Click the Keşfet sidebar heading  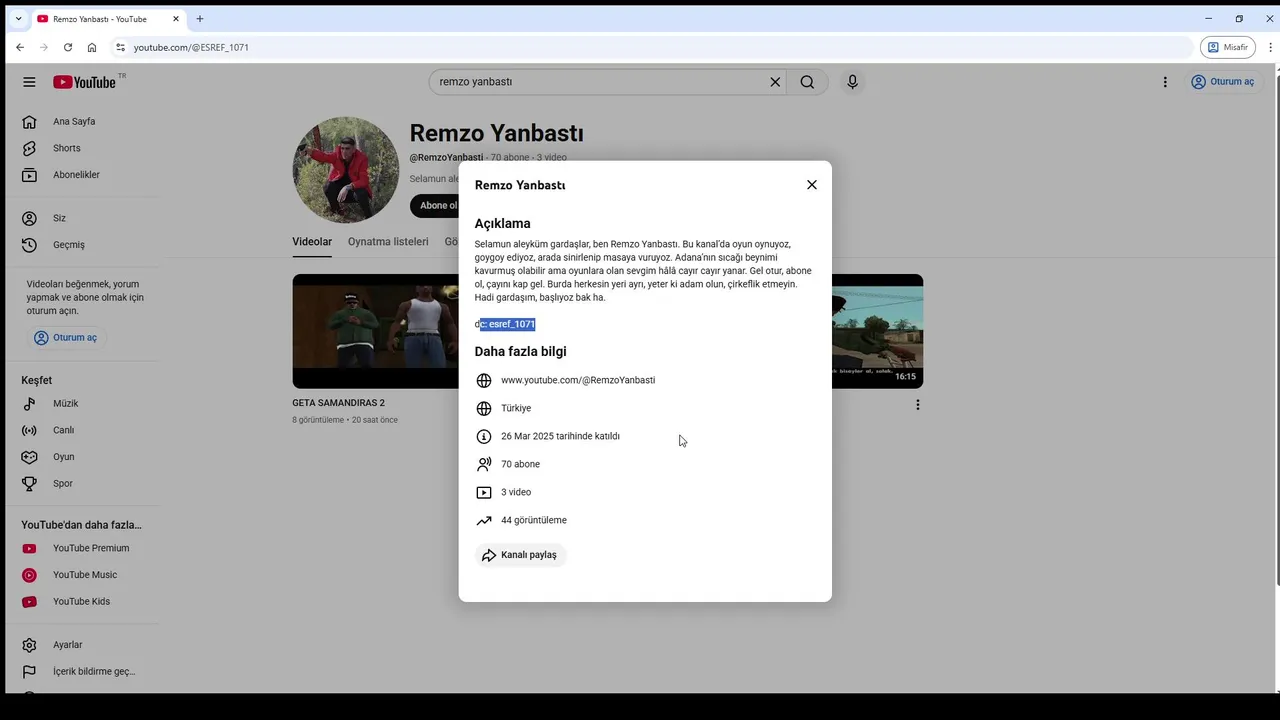[36, 380]
